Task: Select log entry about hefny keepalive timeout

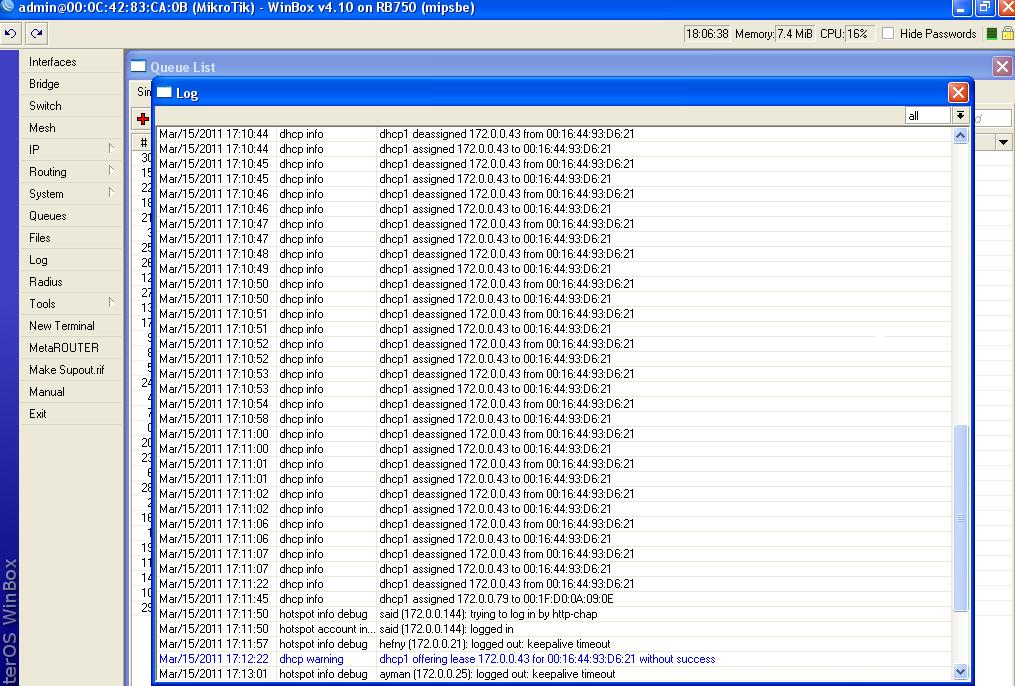Action: 554,644
